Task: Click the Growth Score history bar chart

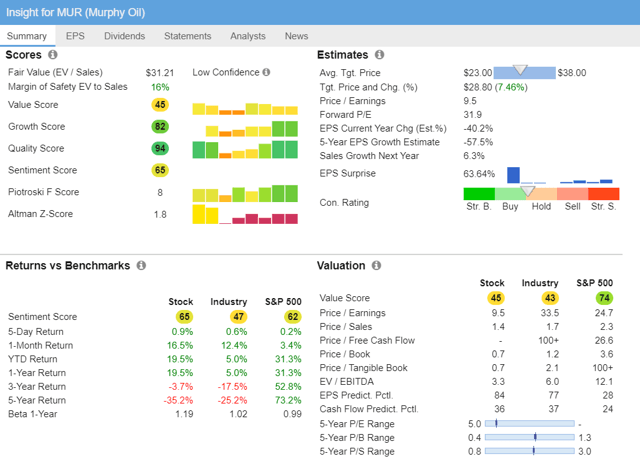Action: (251, 129)
